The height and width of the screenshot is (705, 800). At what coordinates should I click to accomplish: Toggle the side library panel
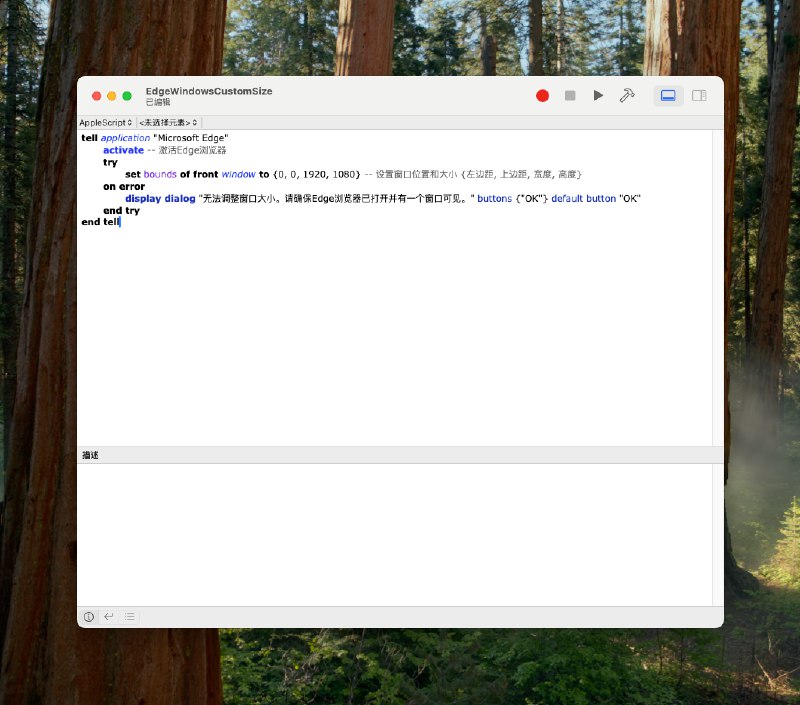point(699,95)
